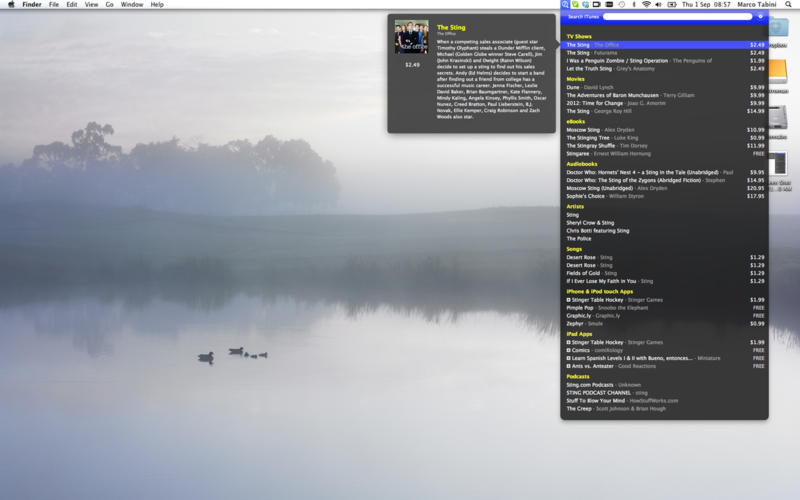Pick Sheryl Crow & Sting artist result
The width and height of the screenshot is (800, 500).
point(590,223)
